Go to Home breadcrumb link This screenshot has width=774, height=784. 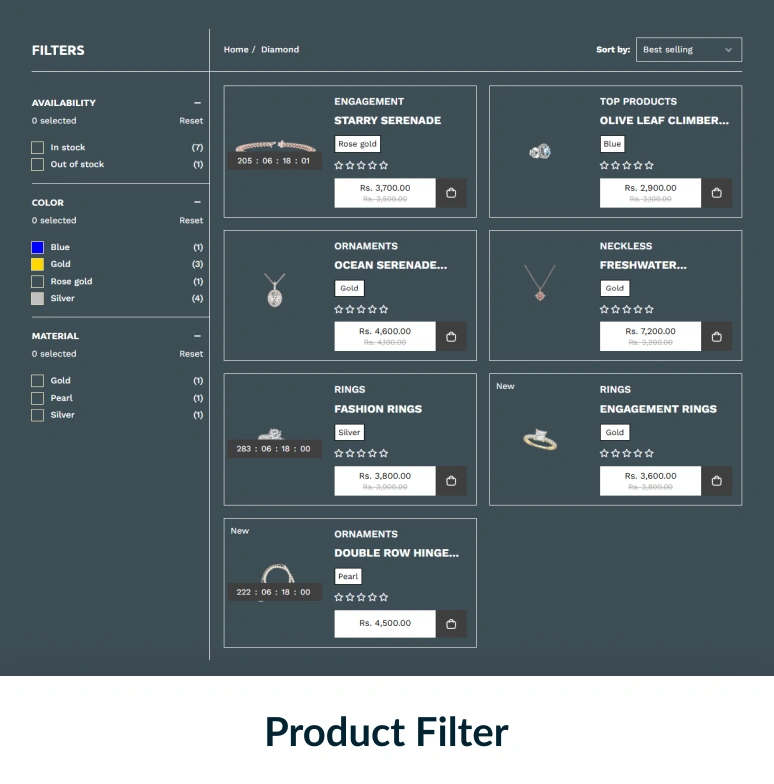point(236,50)
